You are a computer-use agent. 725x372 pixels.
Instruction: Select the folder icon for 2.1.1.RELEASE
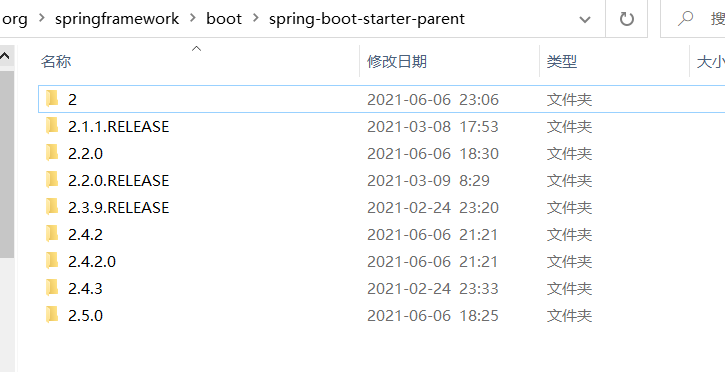click(x=52, y=126)
